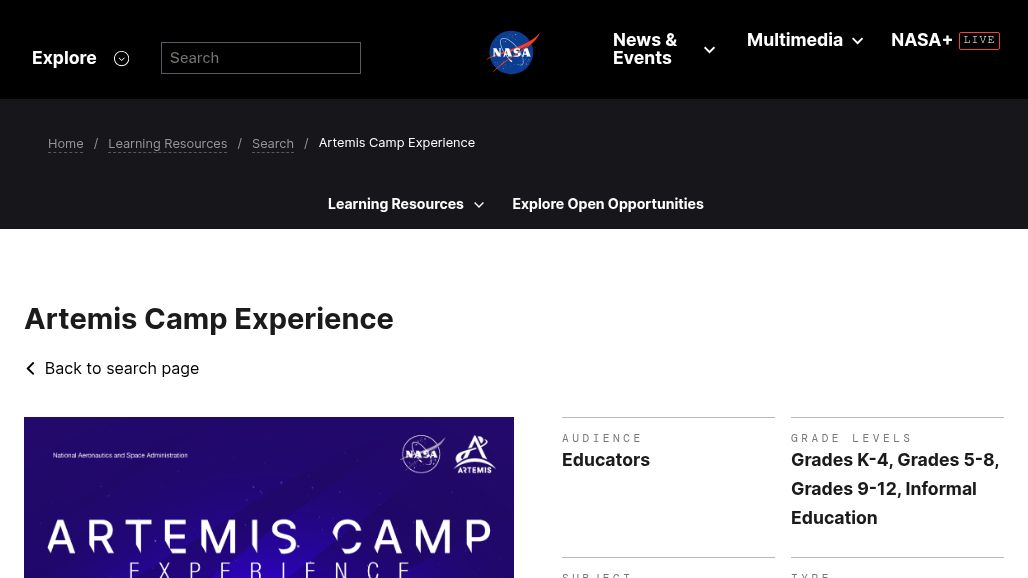Open Search breadcrumb link
Viewport: 1028px width, 578px height.
[x=273, y=144]
